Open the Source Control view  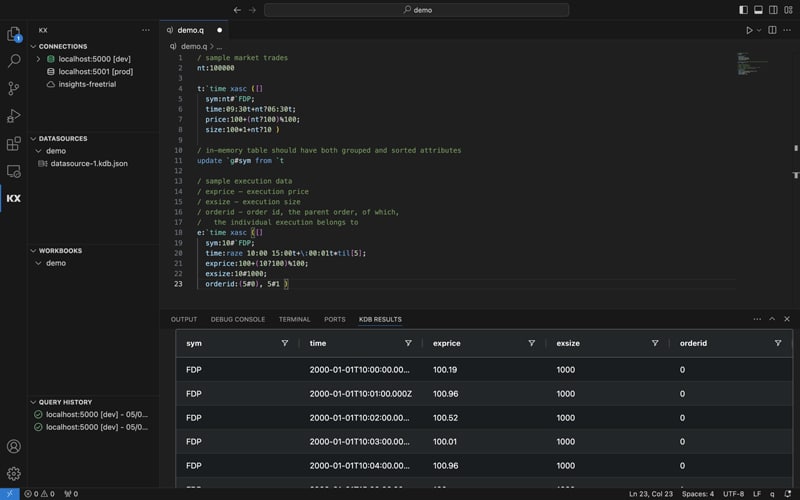click(x=14, y=88)
